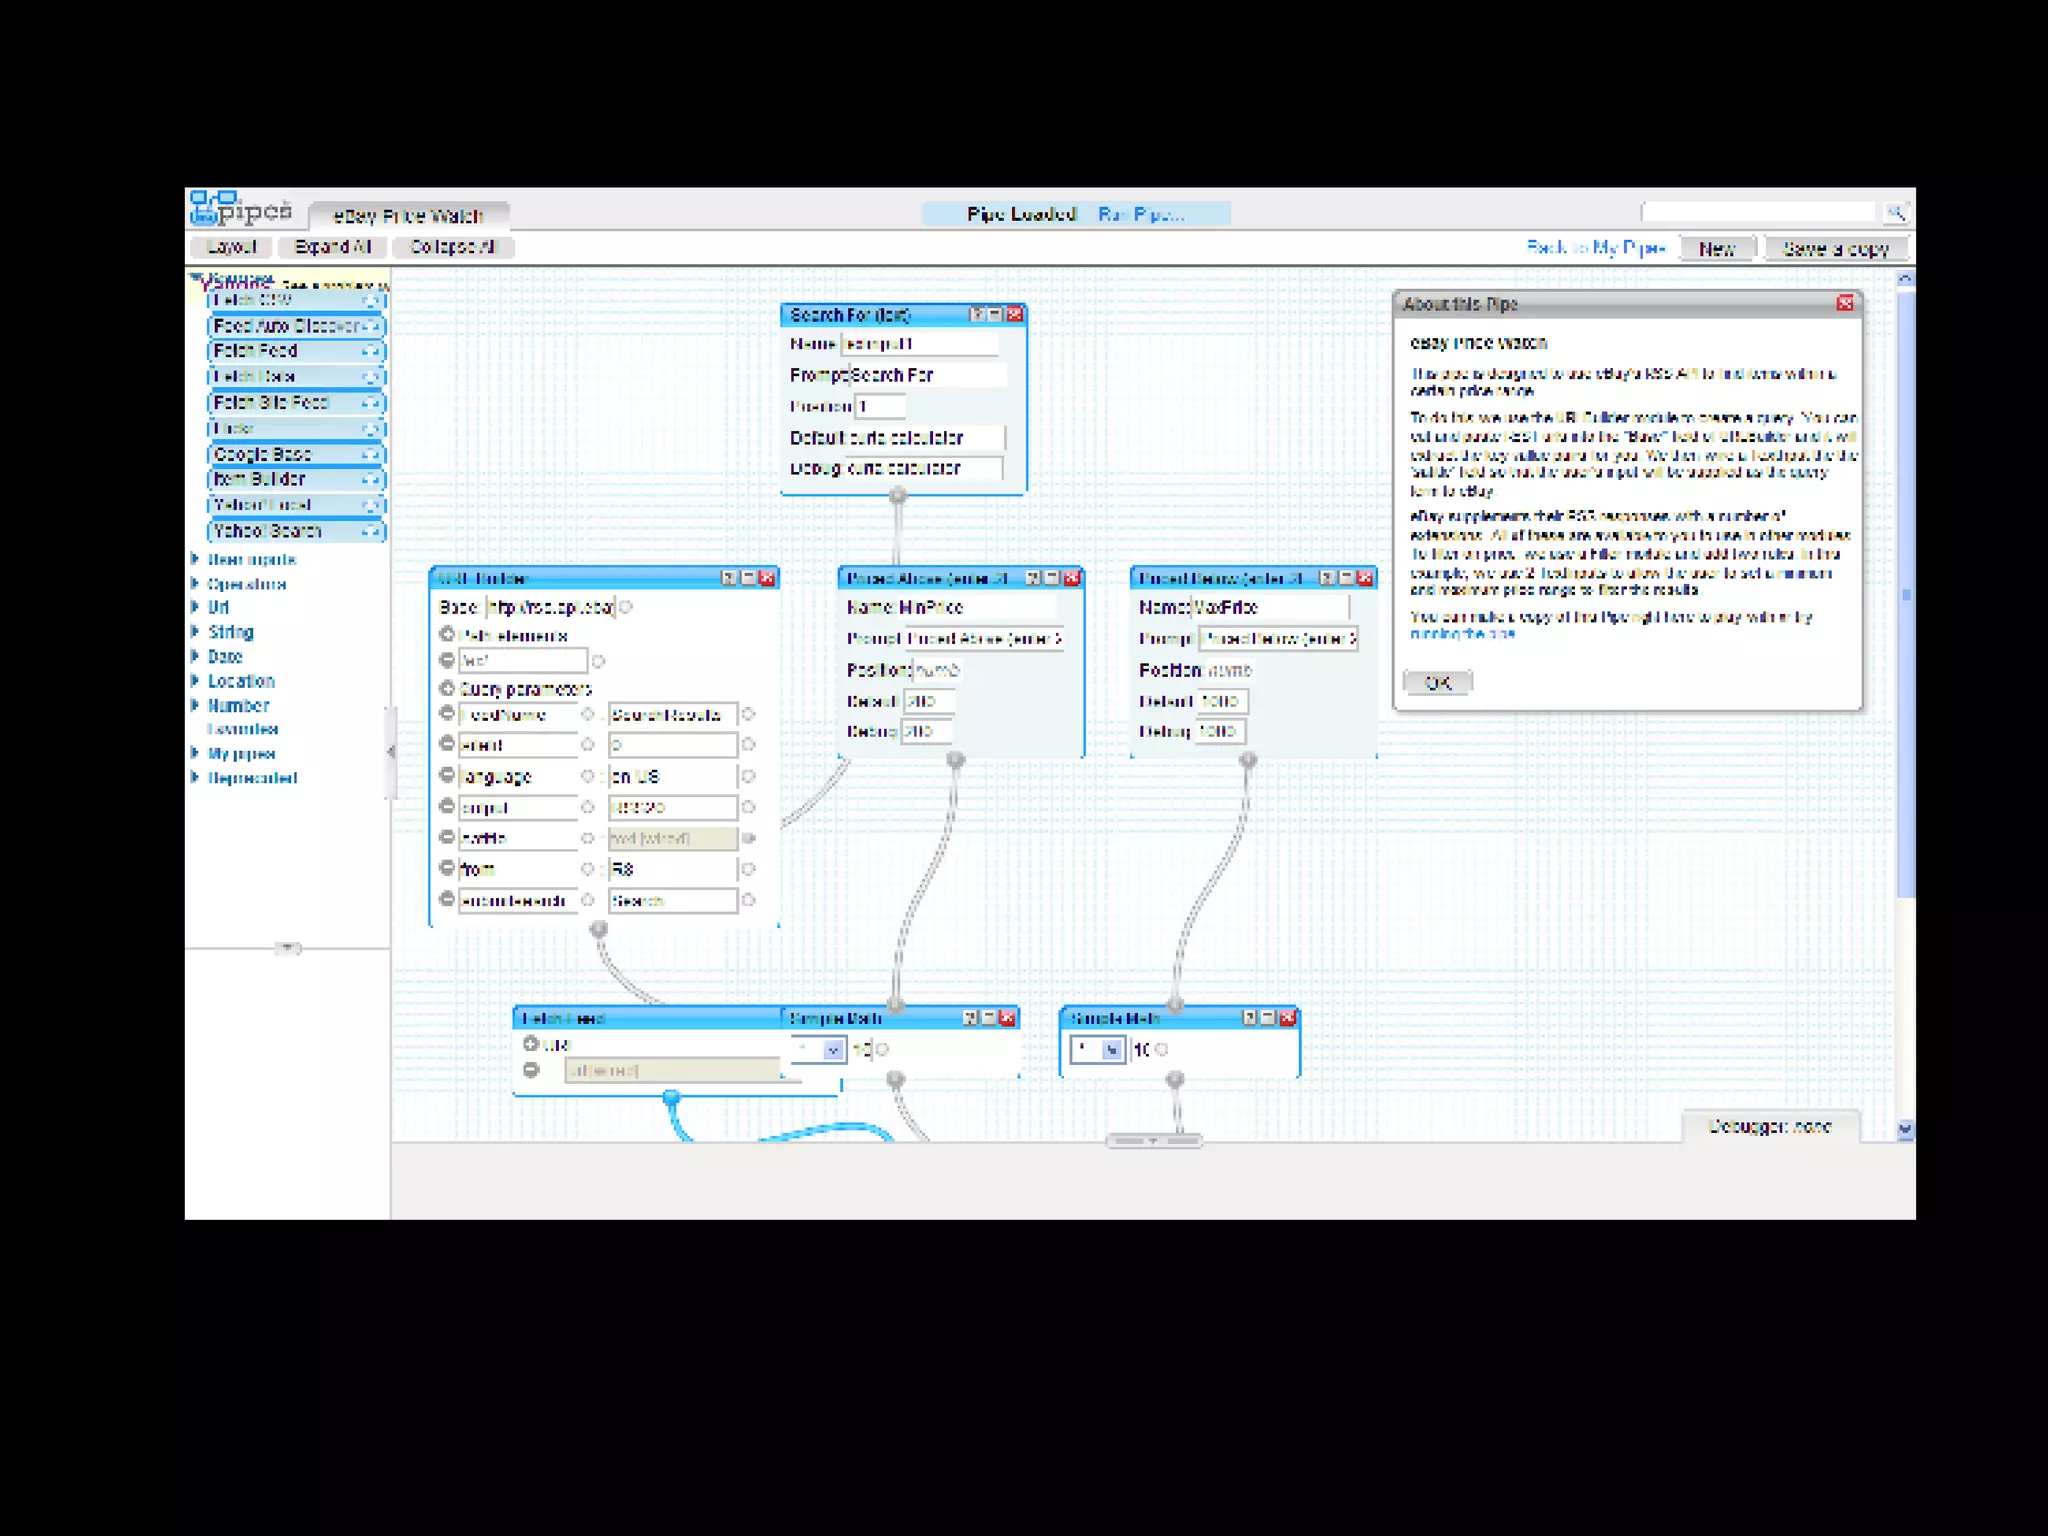2048x1536 pixels.
Task: Collapse the left module sidebar handle
Action: [x=390, y=752]
